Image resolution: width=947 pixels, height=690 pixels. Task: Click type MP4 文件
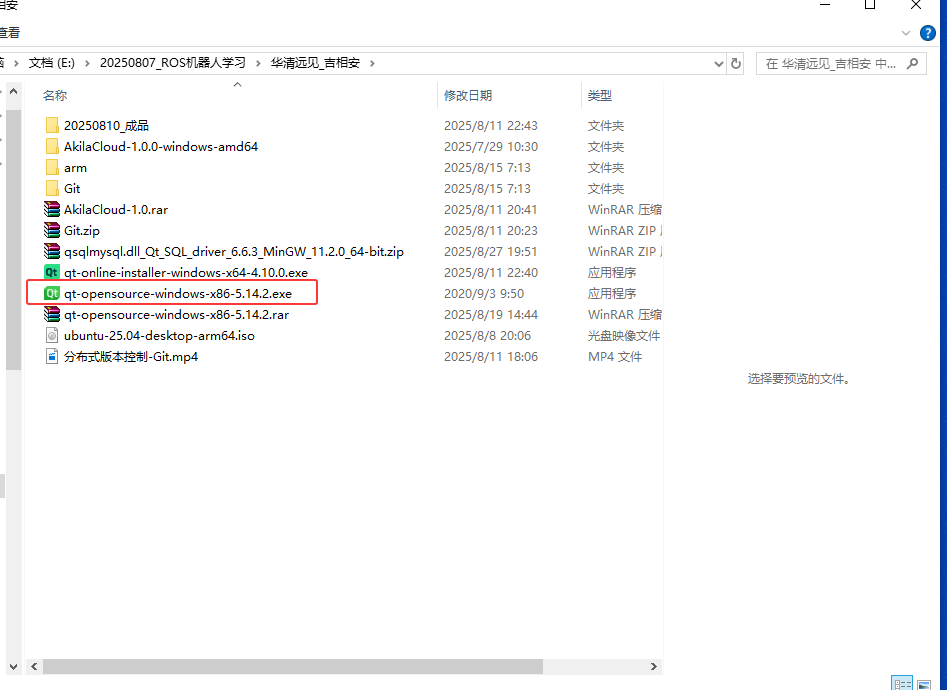click(x=615, y=356)
